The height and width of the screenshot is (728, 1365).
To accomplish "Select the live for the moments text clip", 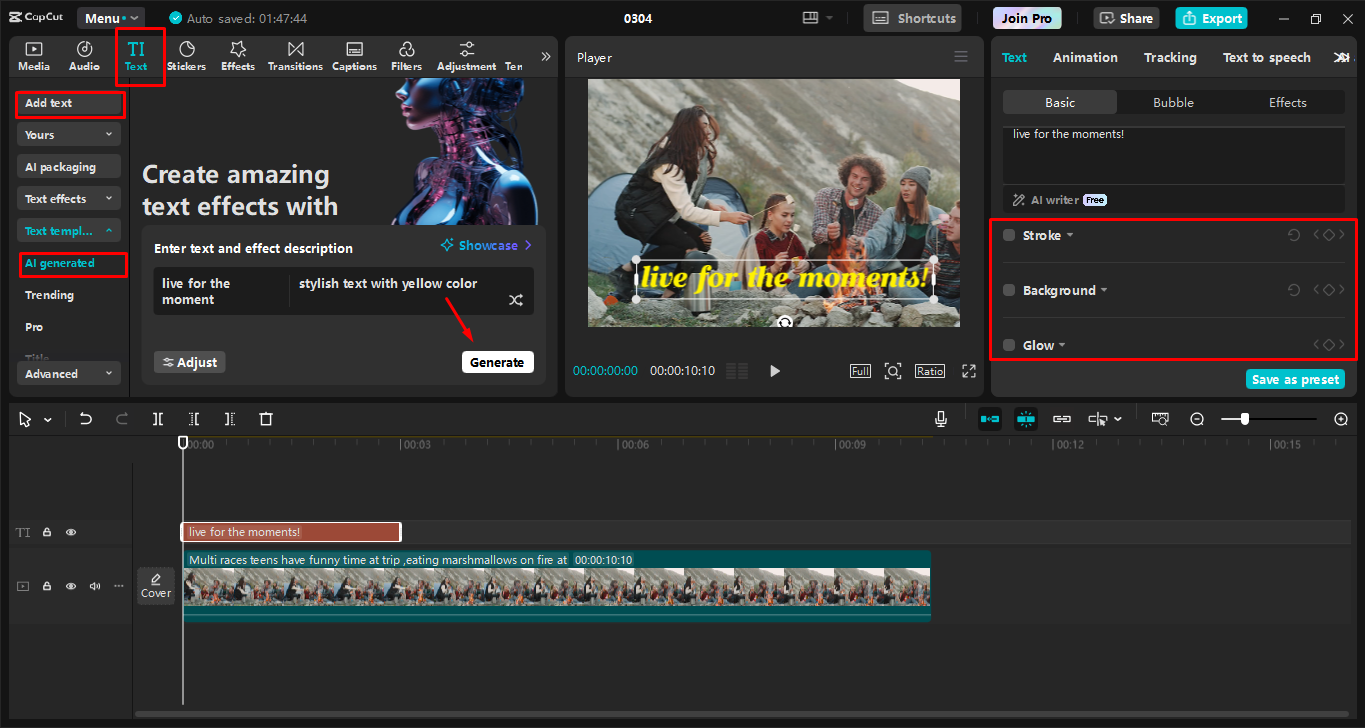I will tap(290, 531).
